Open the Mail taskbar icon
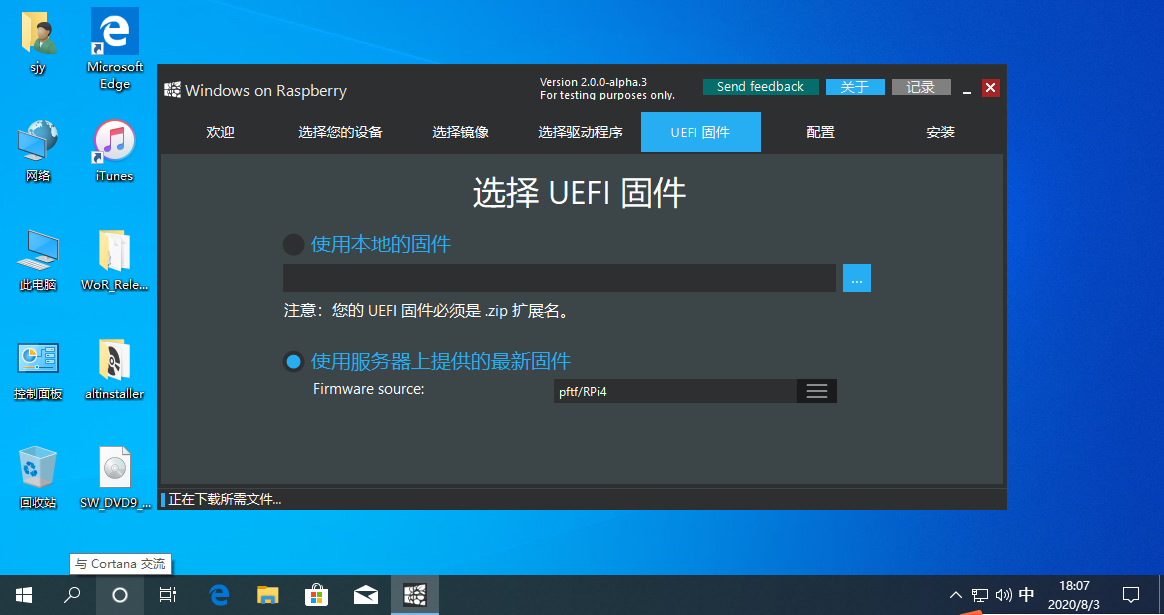This screenshot has height=615, width=1164. [x=365, y=595]
